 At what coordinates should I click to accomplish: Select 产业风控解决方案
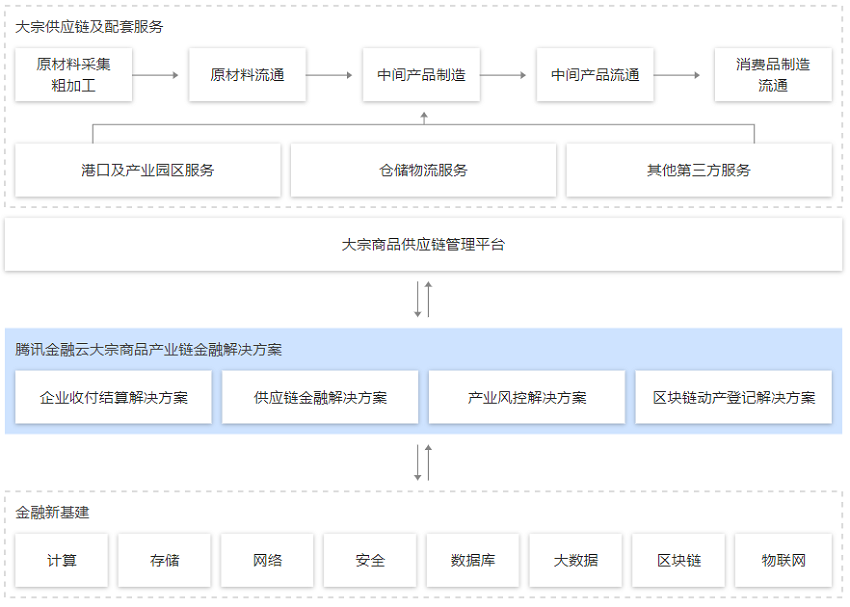[x=527, y=398]
